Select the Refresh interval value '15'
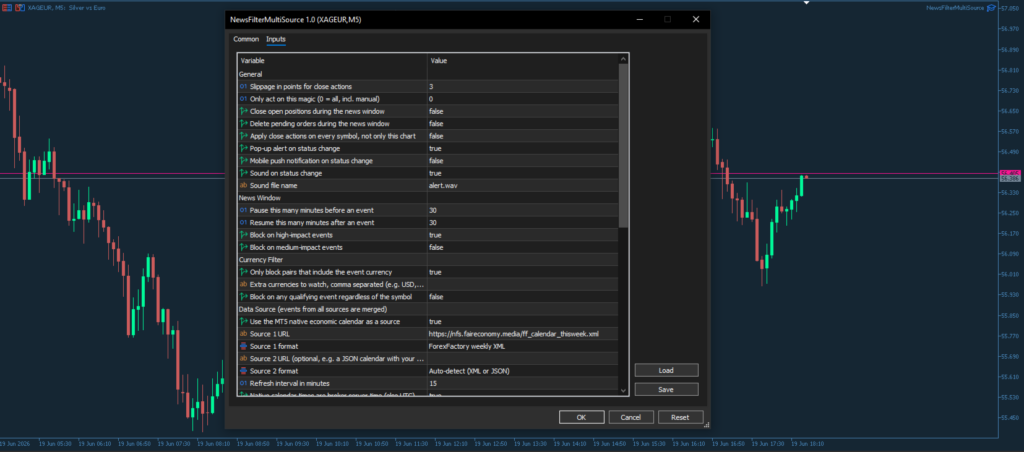 coord(522,383)
